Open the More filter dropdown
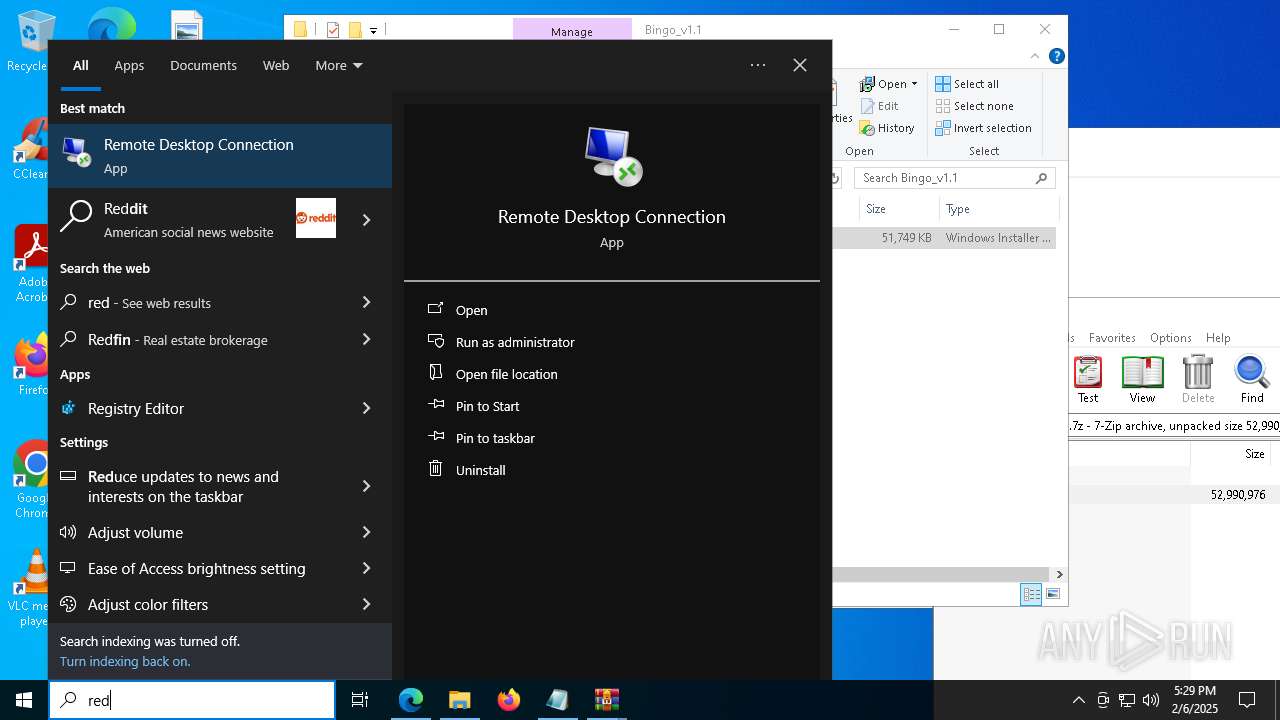Screen dimensions: 1280x720 pyautogui.click(x=339, y=65)
